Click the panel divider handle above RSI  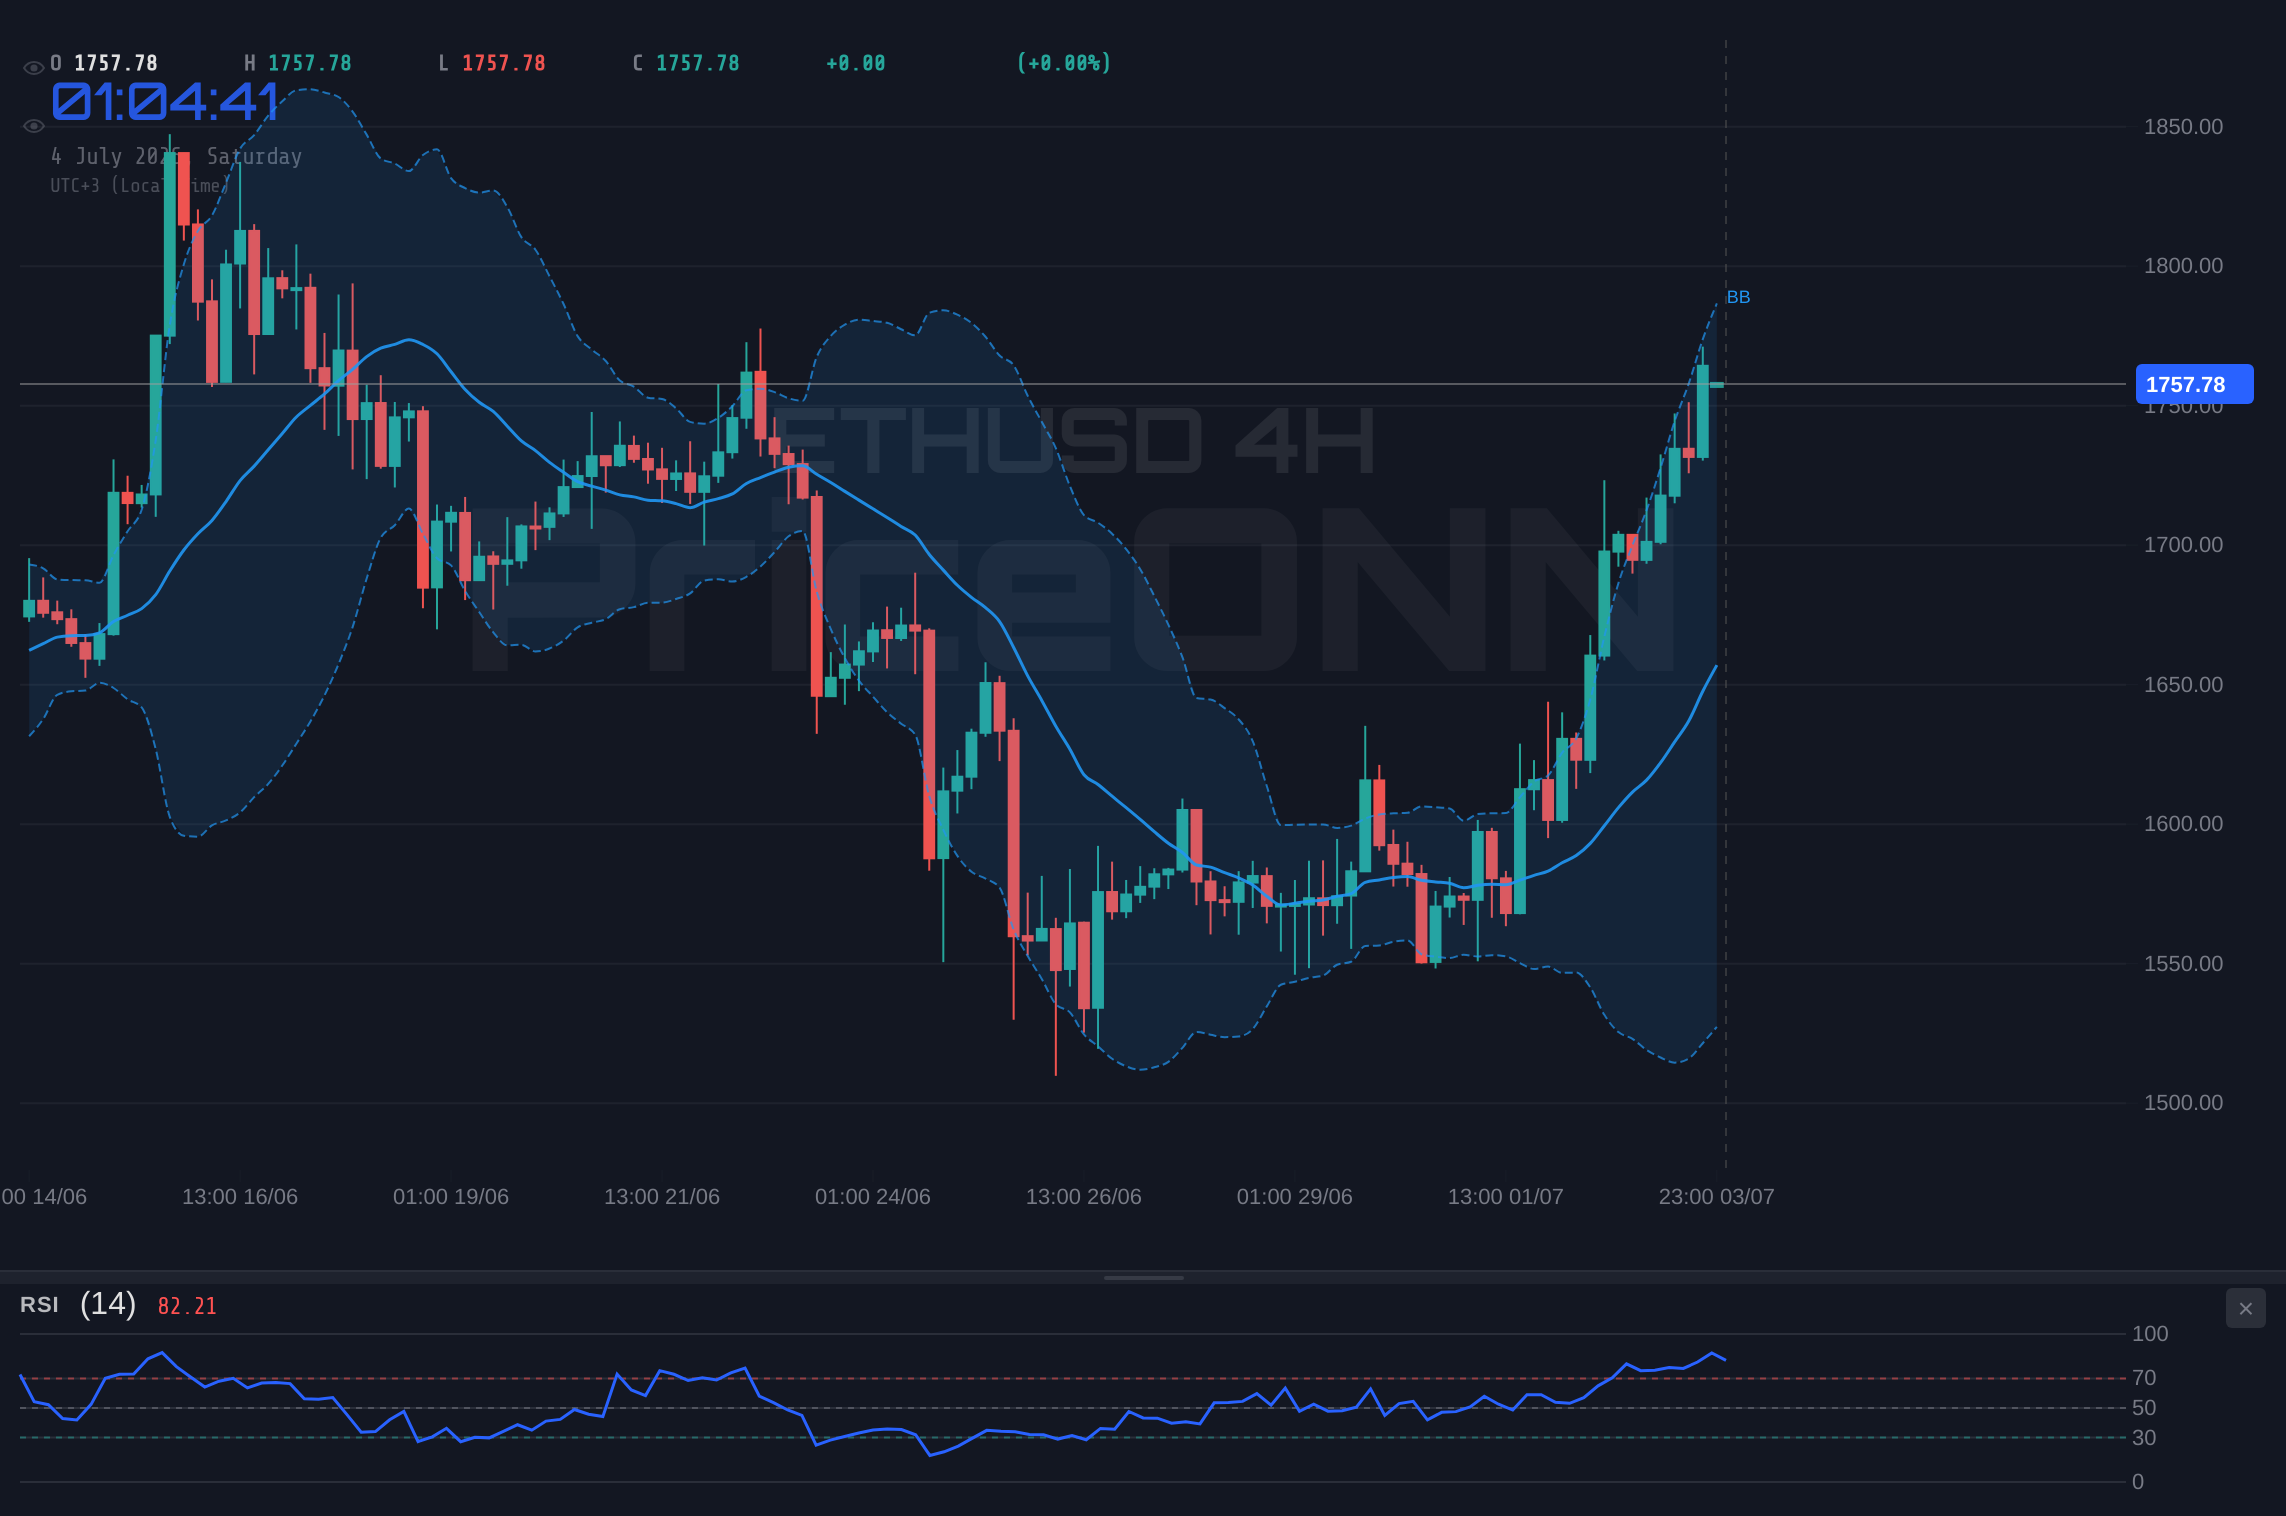click(x=1143, y=1277)
